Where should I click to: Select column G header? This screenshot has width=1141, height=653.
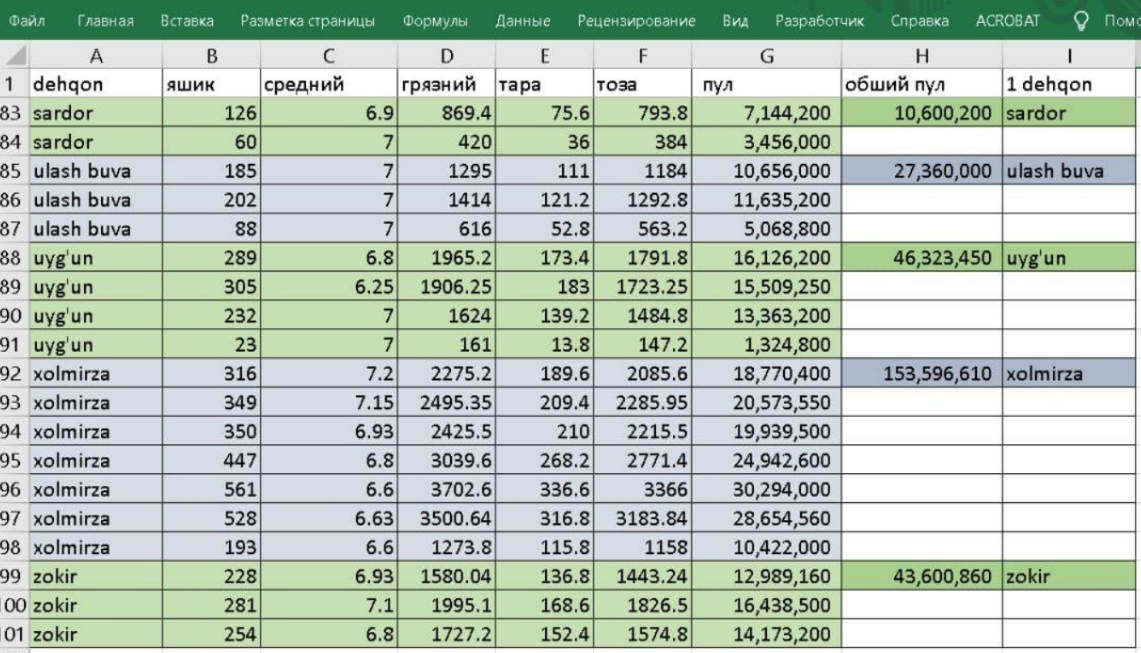[766, 55]
